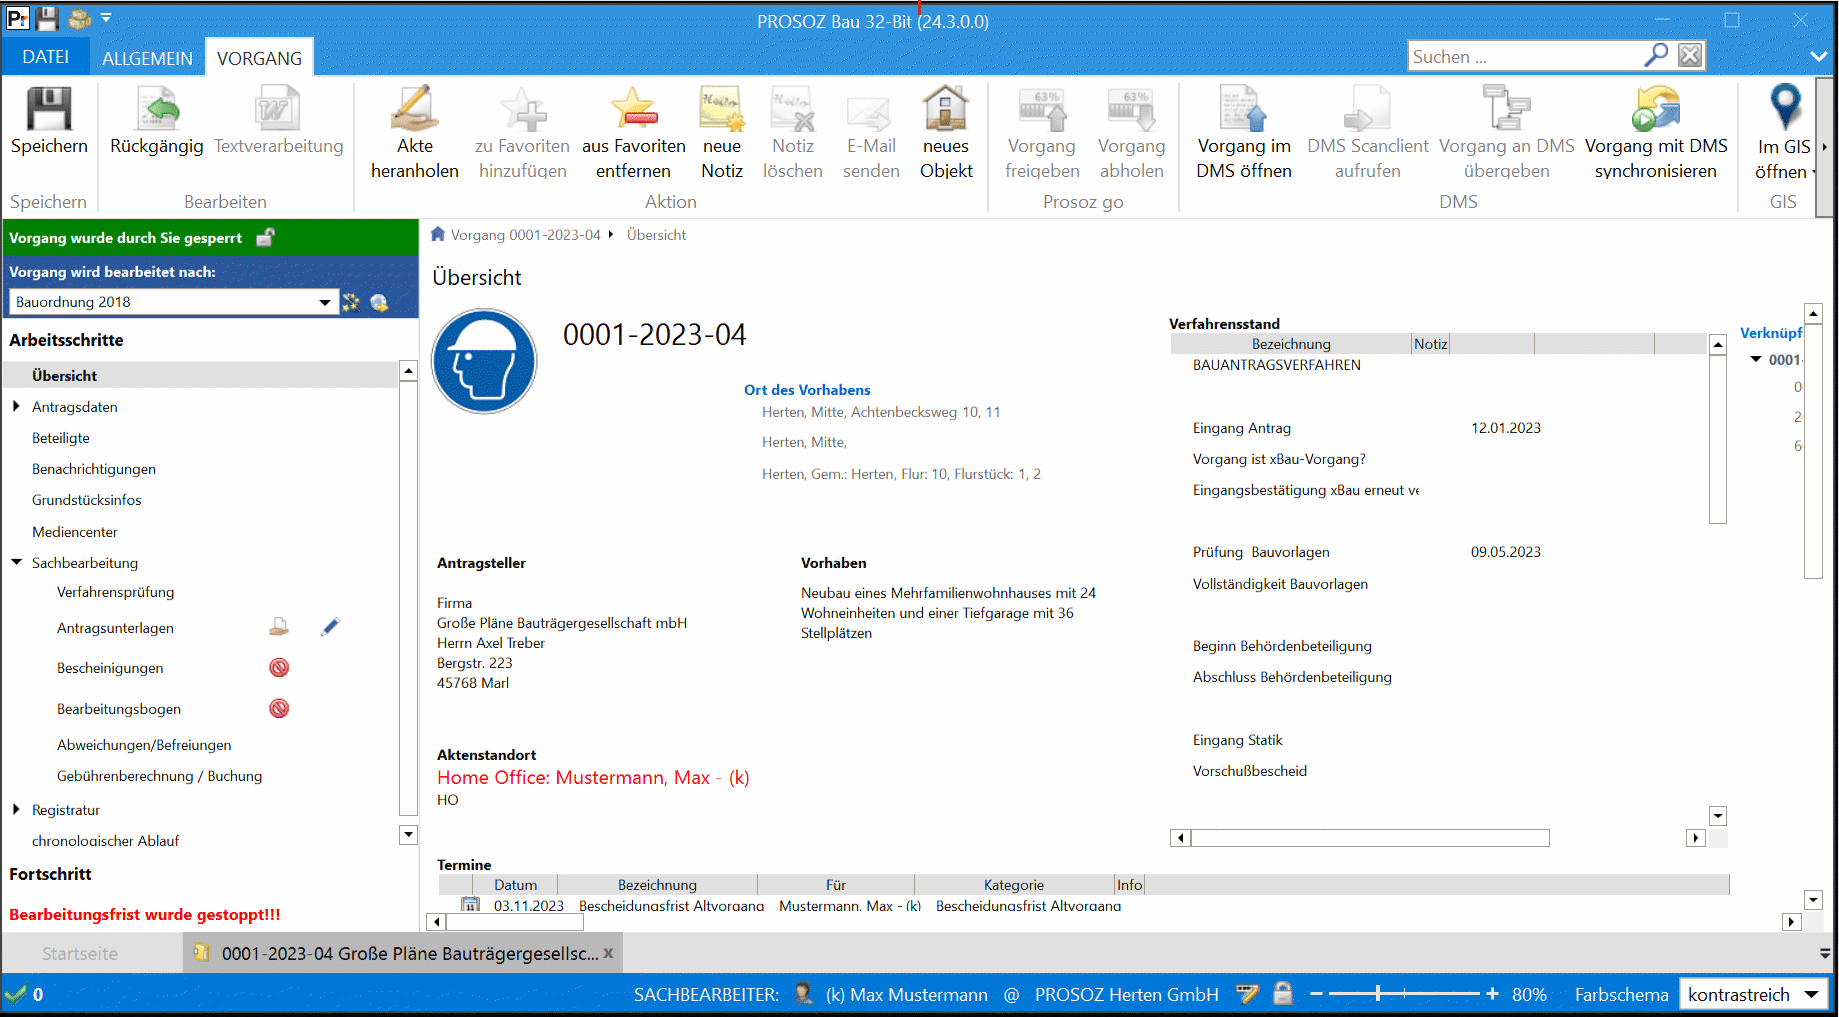This screenshot has height=1017, width=1839.
Task: Click the home icon in the breadcrumb
Action: (437, 234)
